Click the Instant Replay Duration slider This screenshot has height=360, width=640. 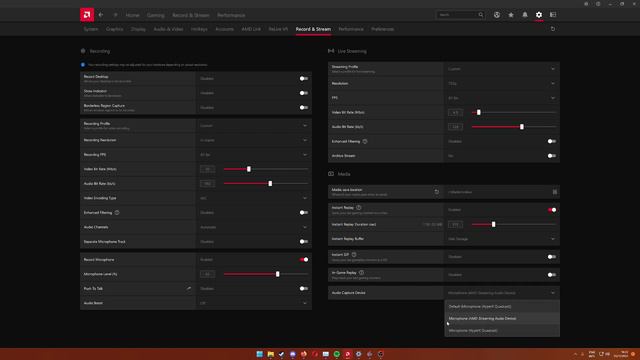point(514,224)
